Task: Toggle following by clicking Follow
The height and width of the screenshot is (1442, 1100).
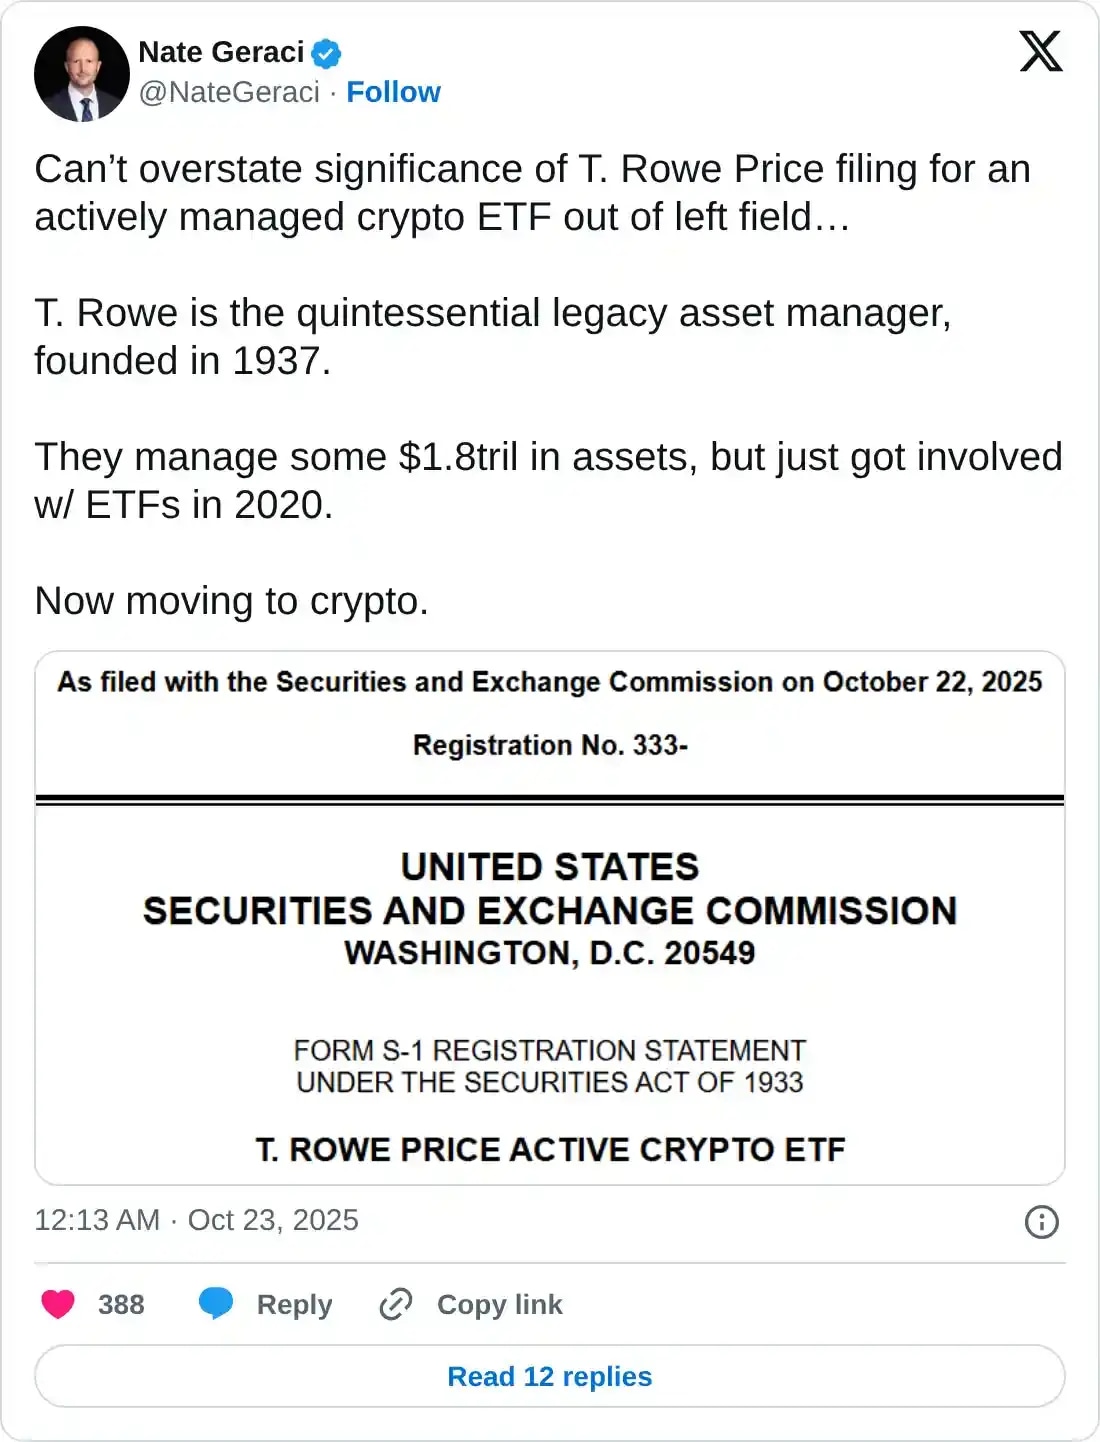Action: tap(393, 92)
